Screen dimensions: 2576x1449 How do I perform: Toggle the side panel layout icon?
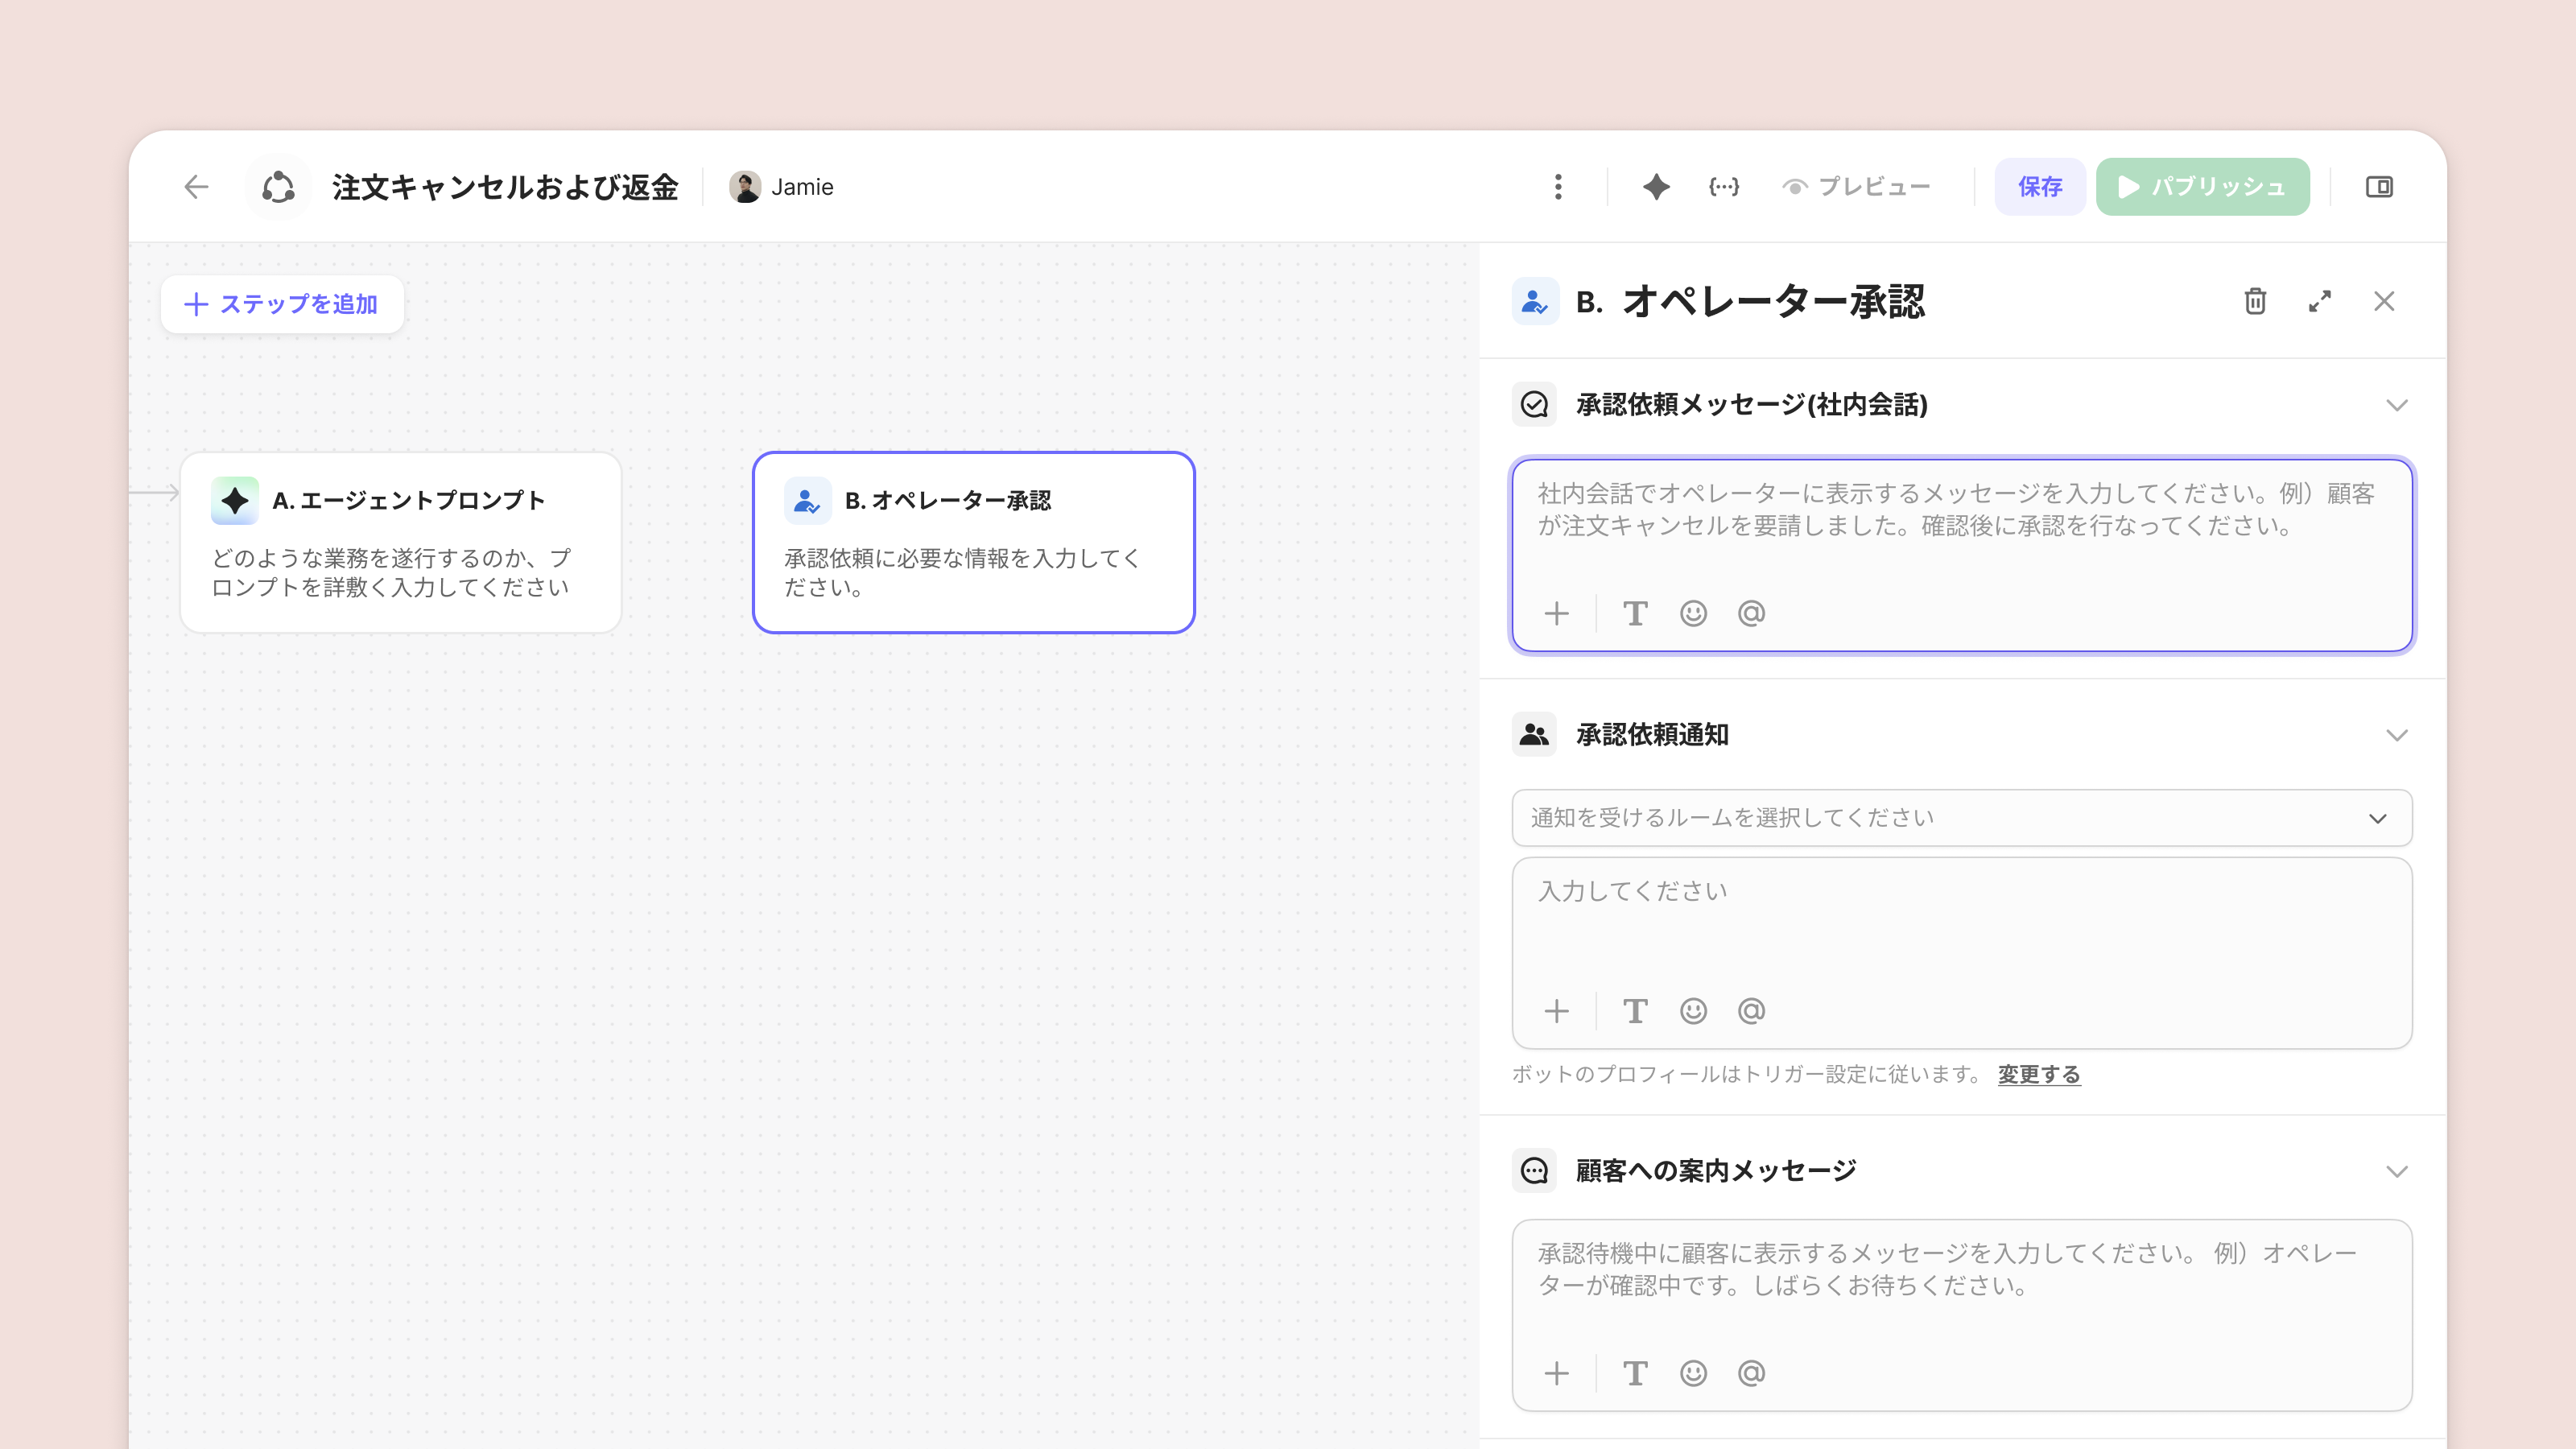click(x=2378, y=187)
